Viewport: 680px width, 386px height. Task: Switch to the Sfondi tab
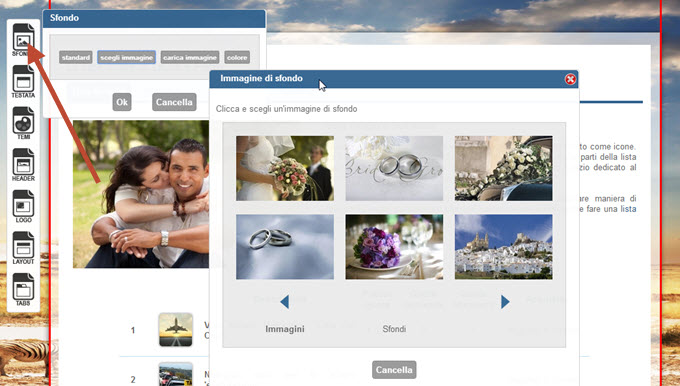point(394,329)
